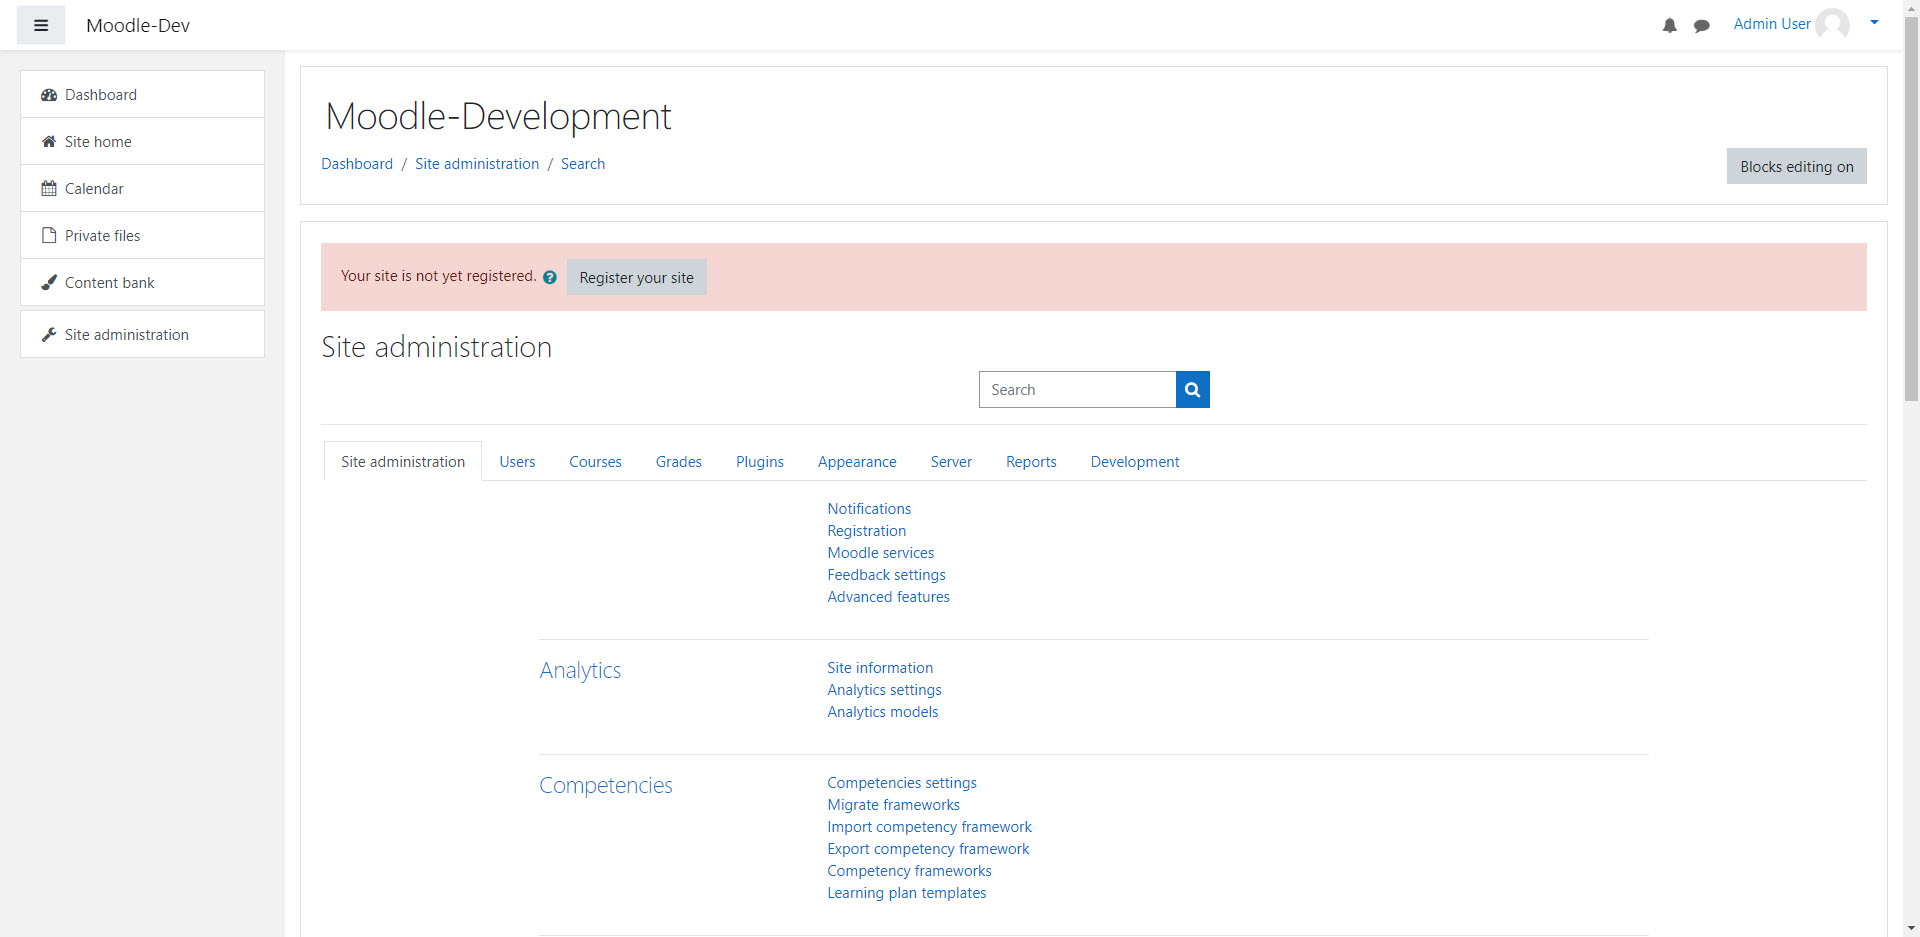Click the registration help question icon
This screenshot has height=937, width=1920.
coord(549,278)
